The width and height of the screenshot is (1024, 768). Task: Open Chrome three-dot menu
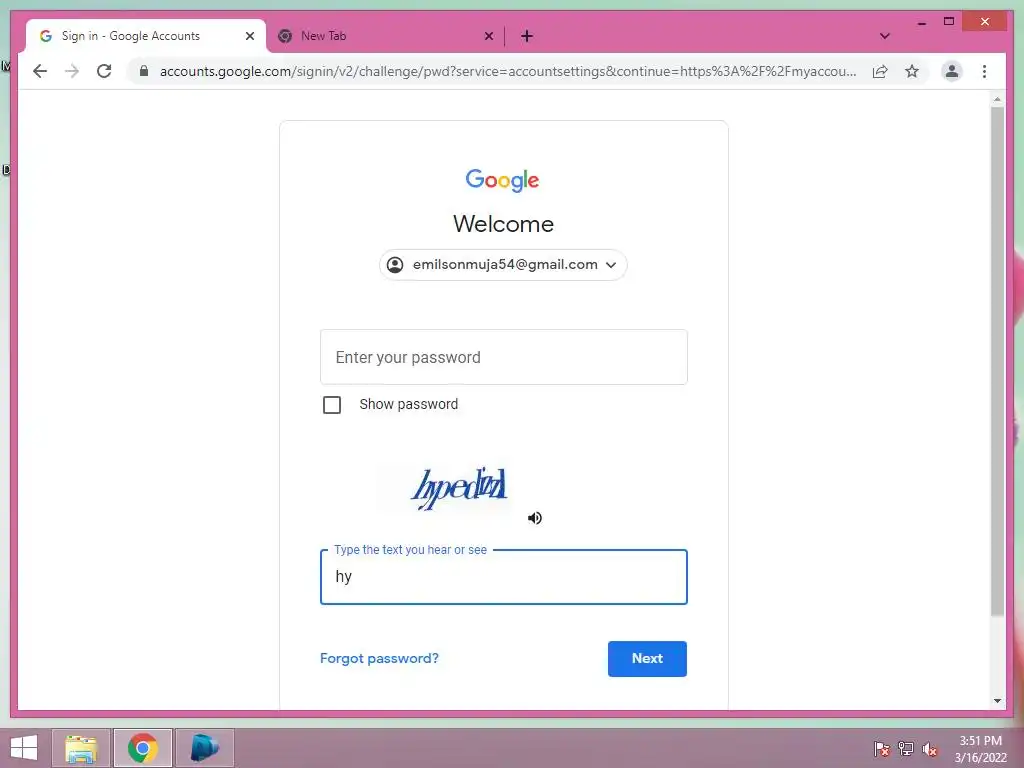[x=984, y=71]
